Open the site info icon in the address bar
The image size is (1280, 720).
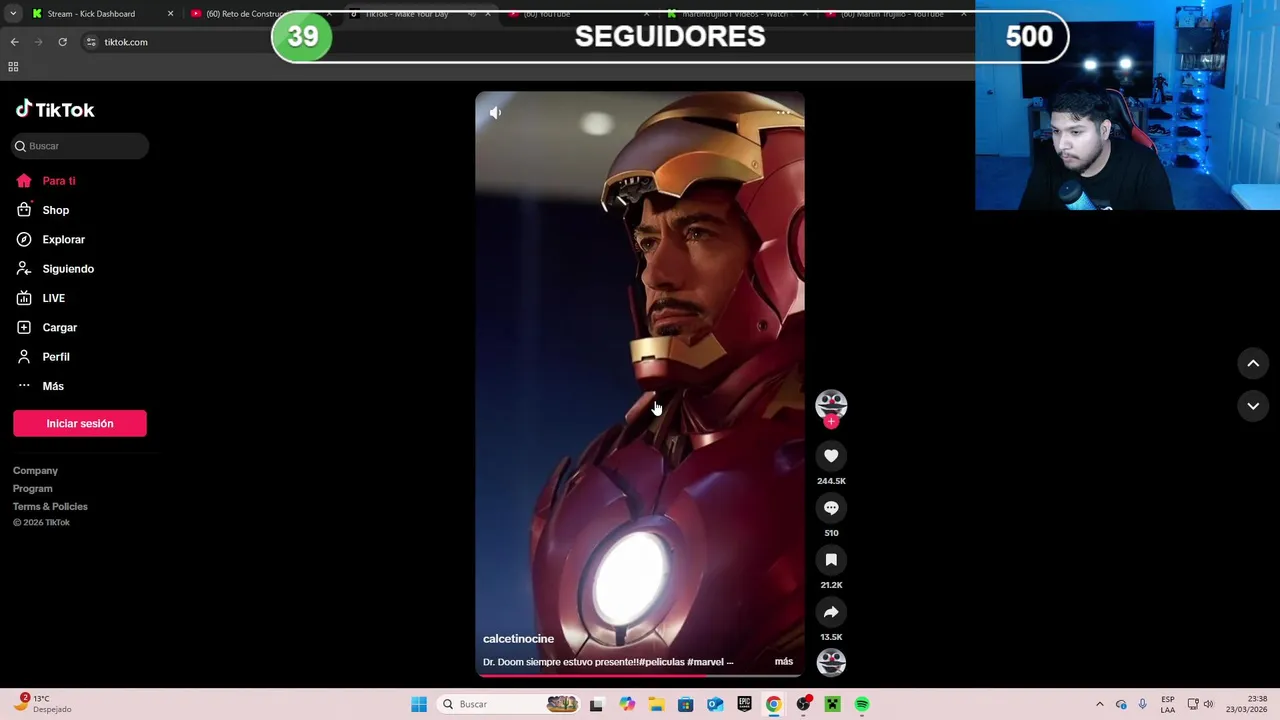tap(91, 42)
